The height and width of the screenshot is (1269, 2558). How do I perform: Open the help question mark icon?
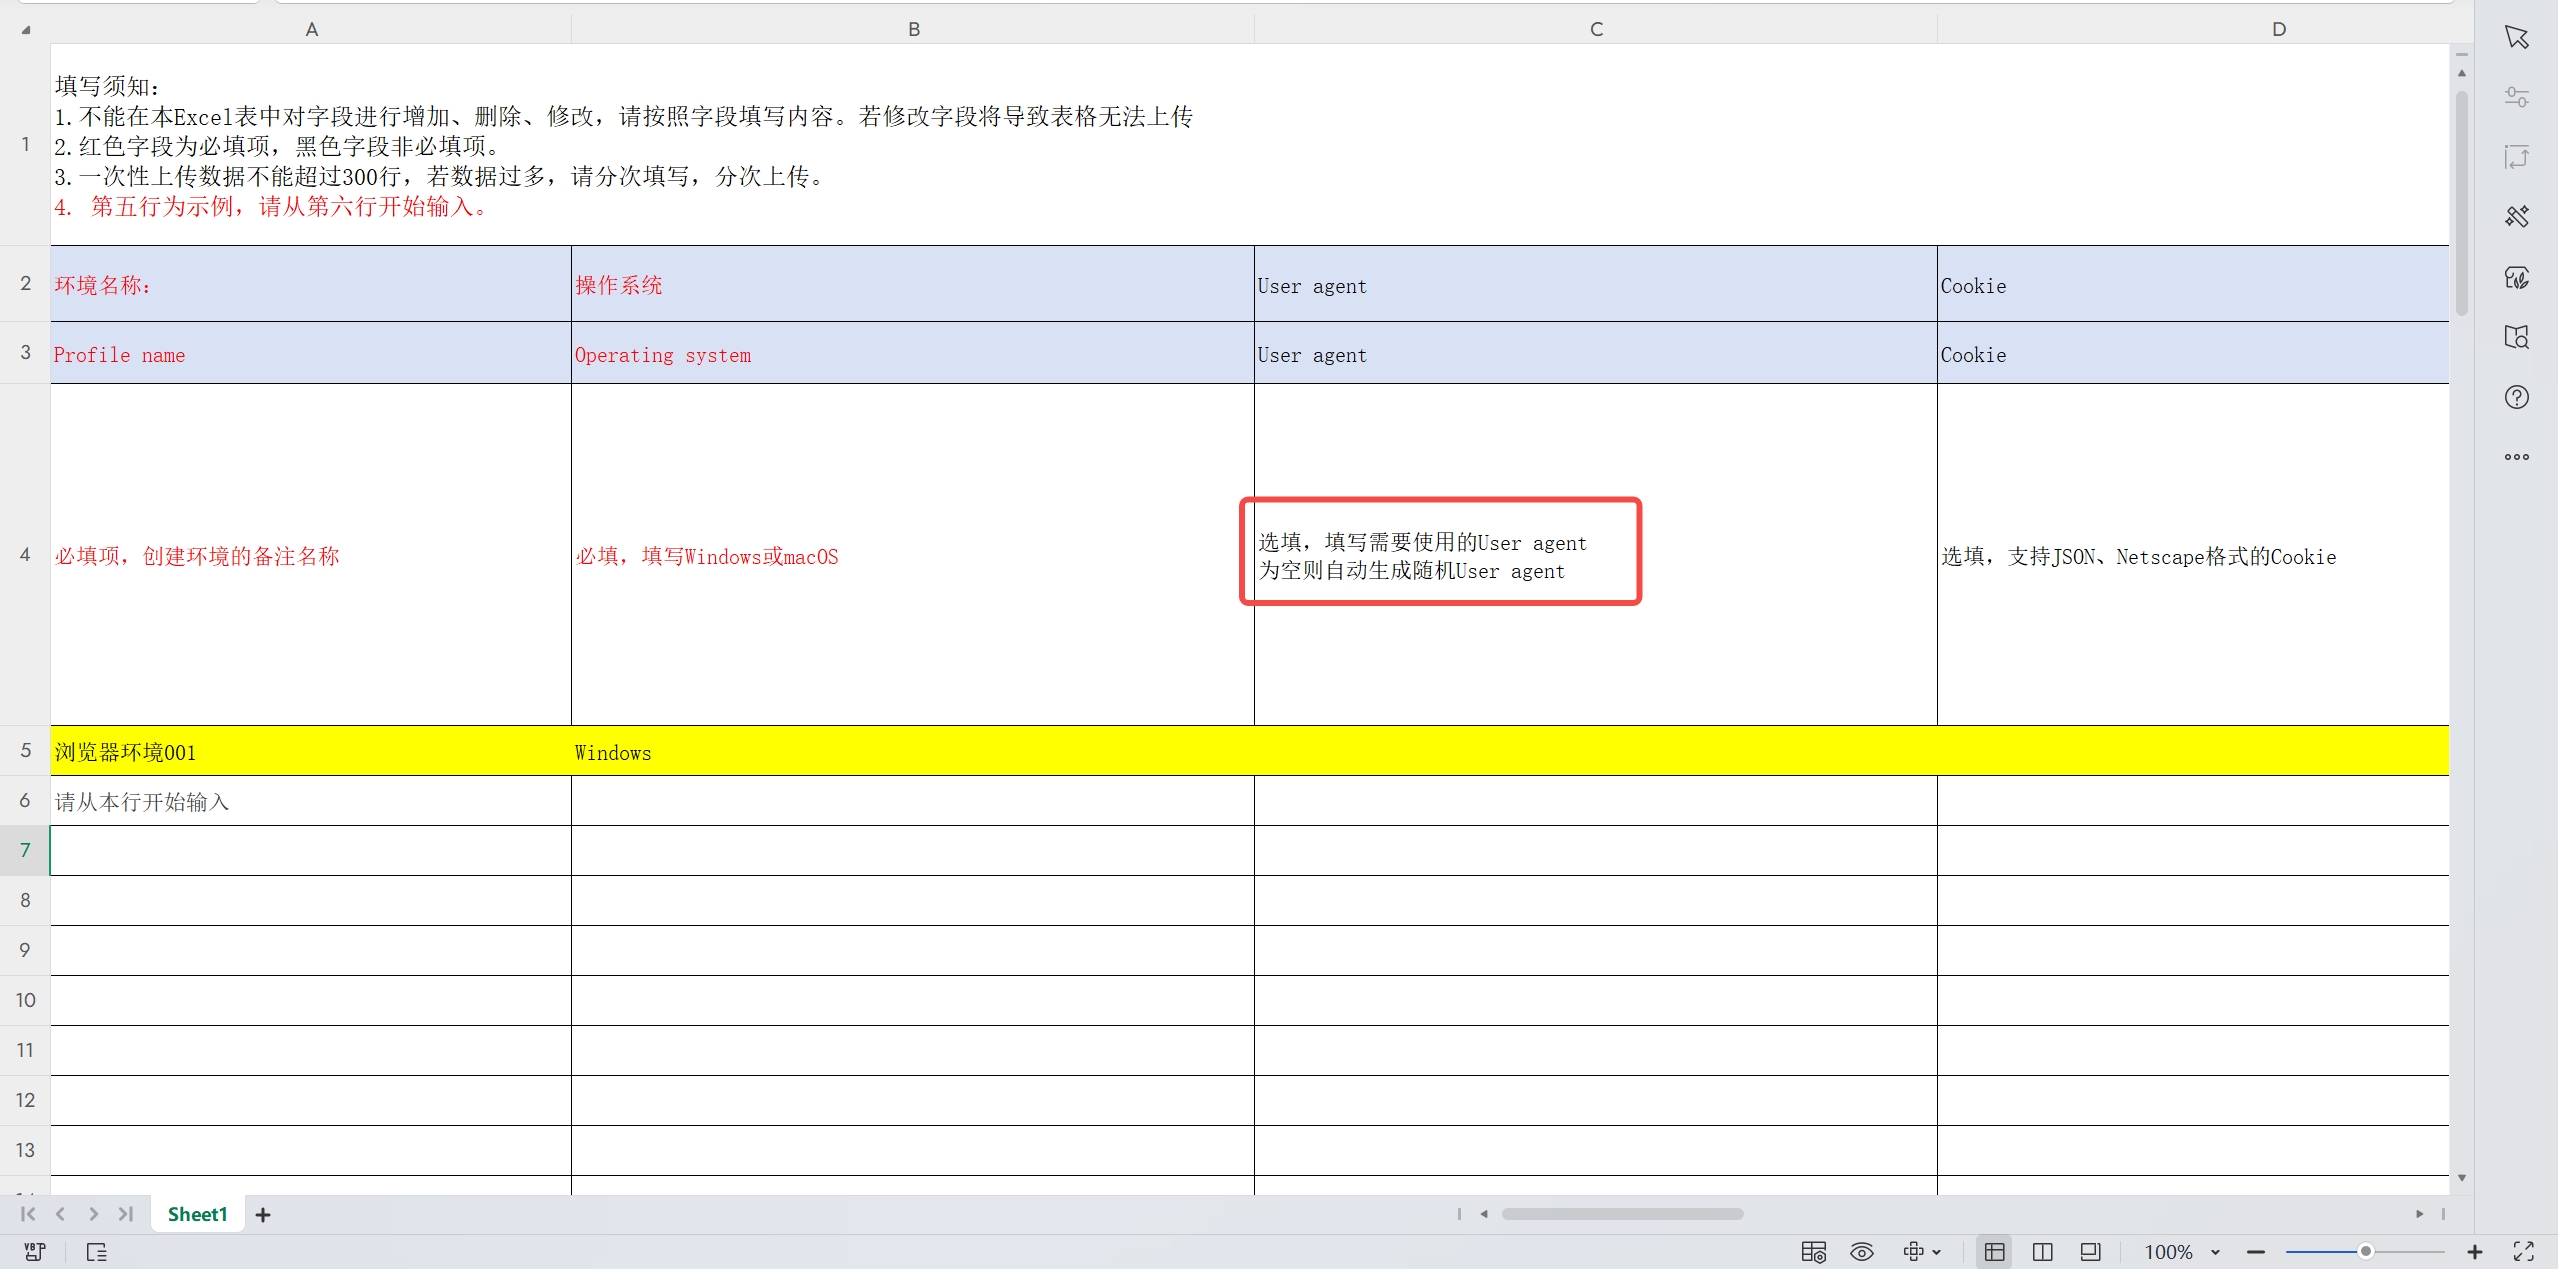click(x=2516, y=397)
